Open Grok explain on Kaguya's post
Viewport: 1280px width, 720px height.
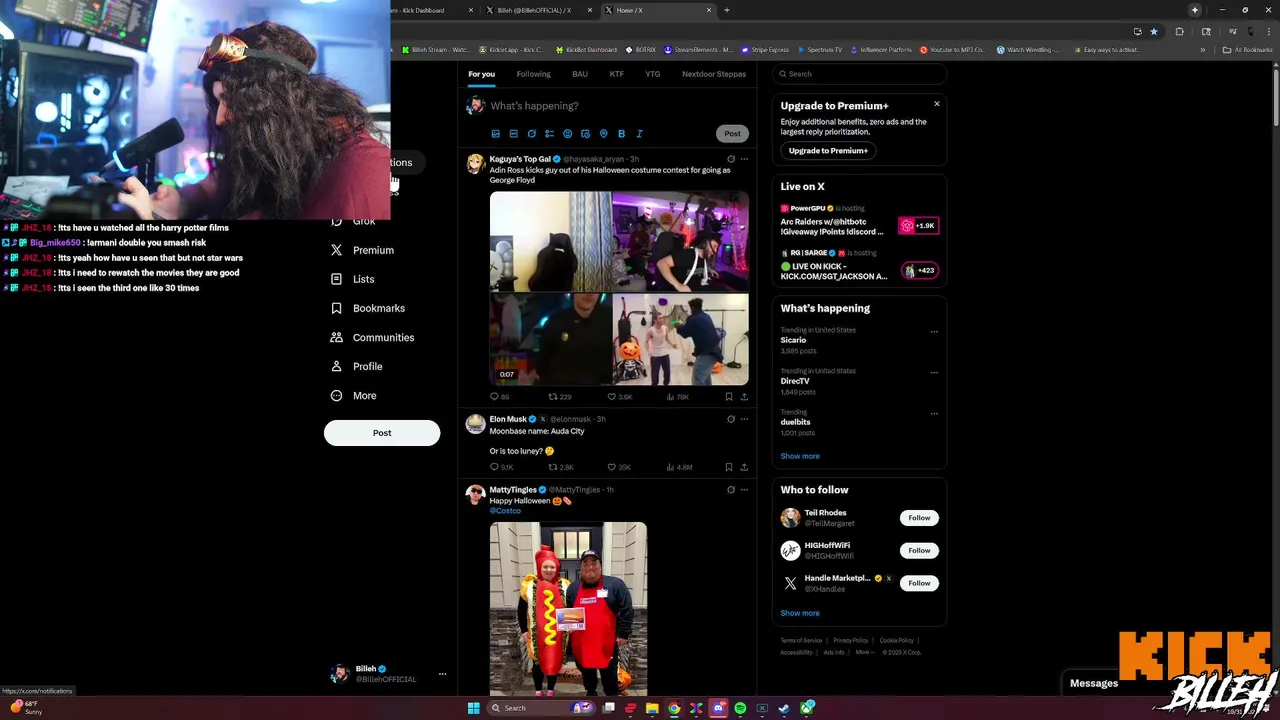pos(730,159)
